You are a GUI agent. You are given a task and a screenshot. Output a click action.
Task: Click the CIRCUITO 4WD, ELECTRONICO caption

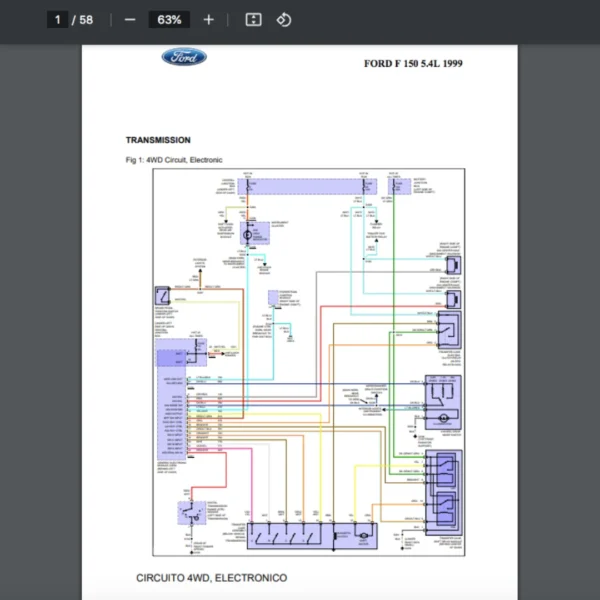click(x=211, y=578)
